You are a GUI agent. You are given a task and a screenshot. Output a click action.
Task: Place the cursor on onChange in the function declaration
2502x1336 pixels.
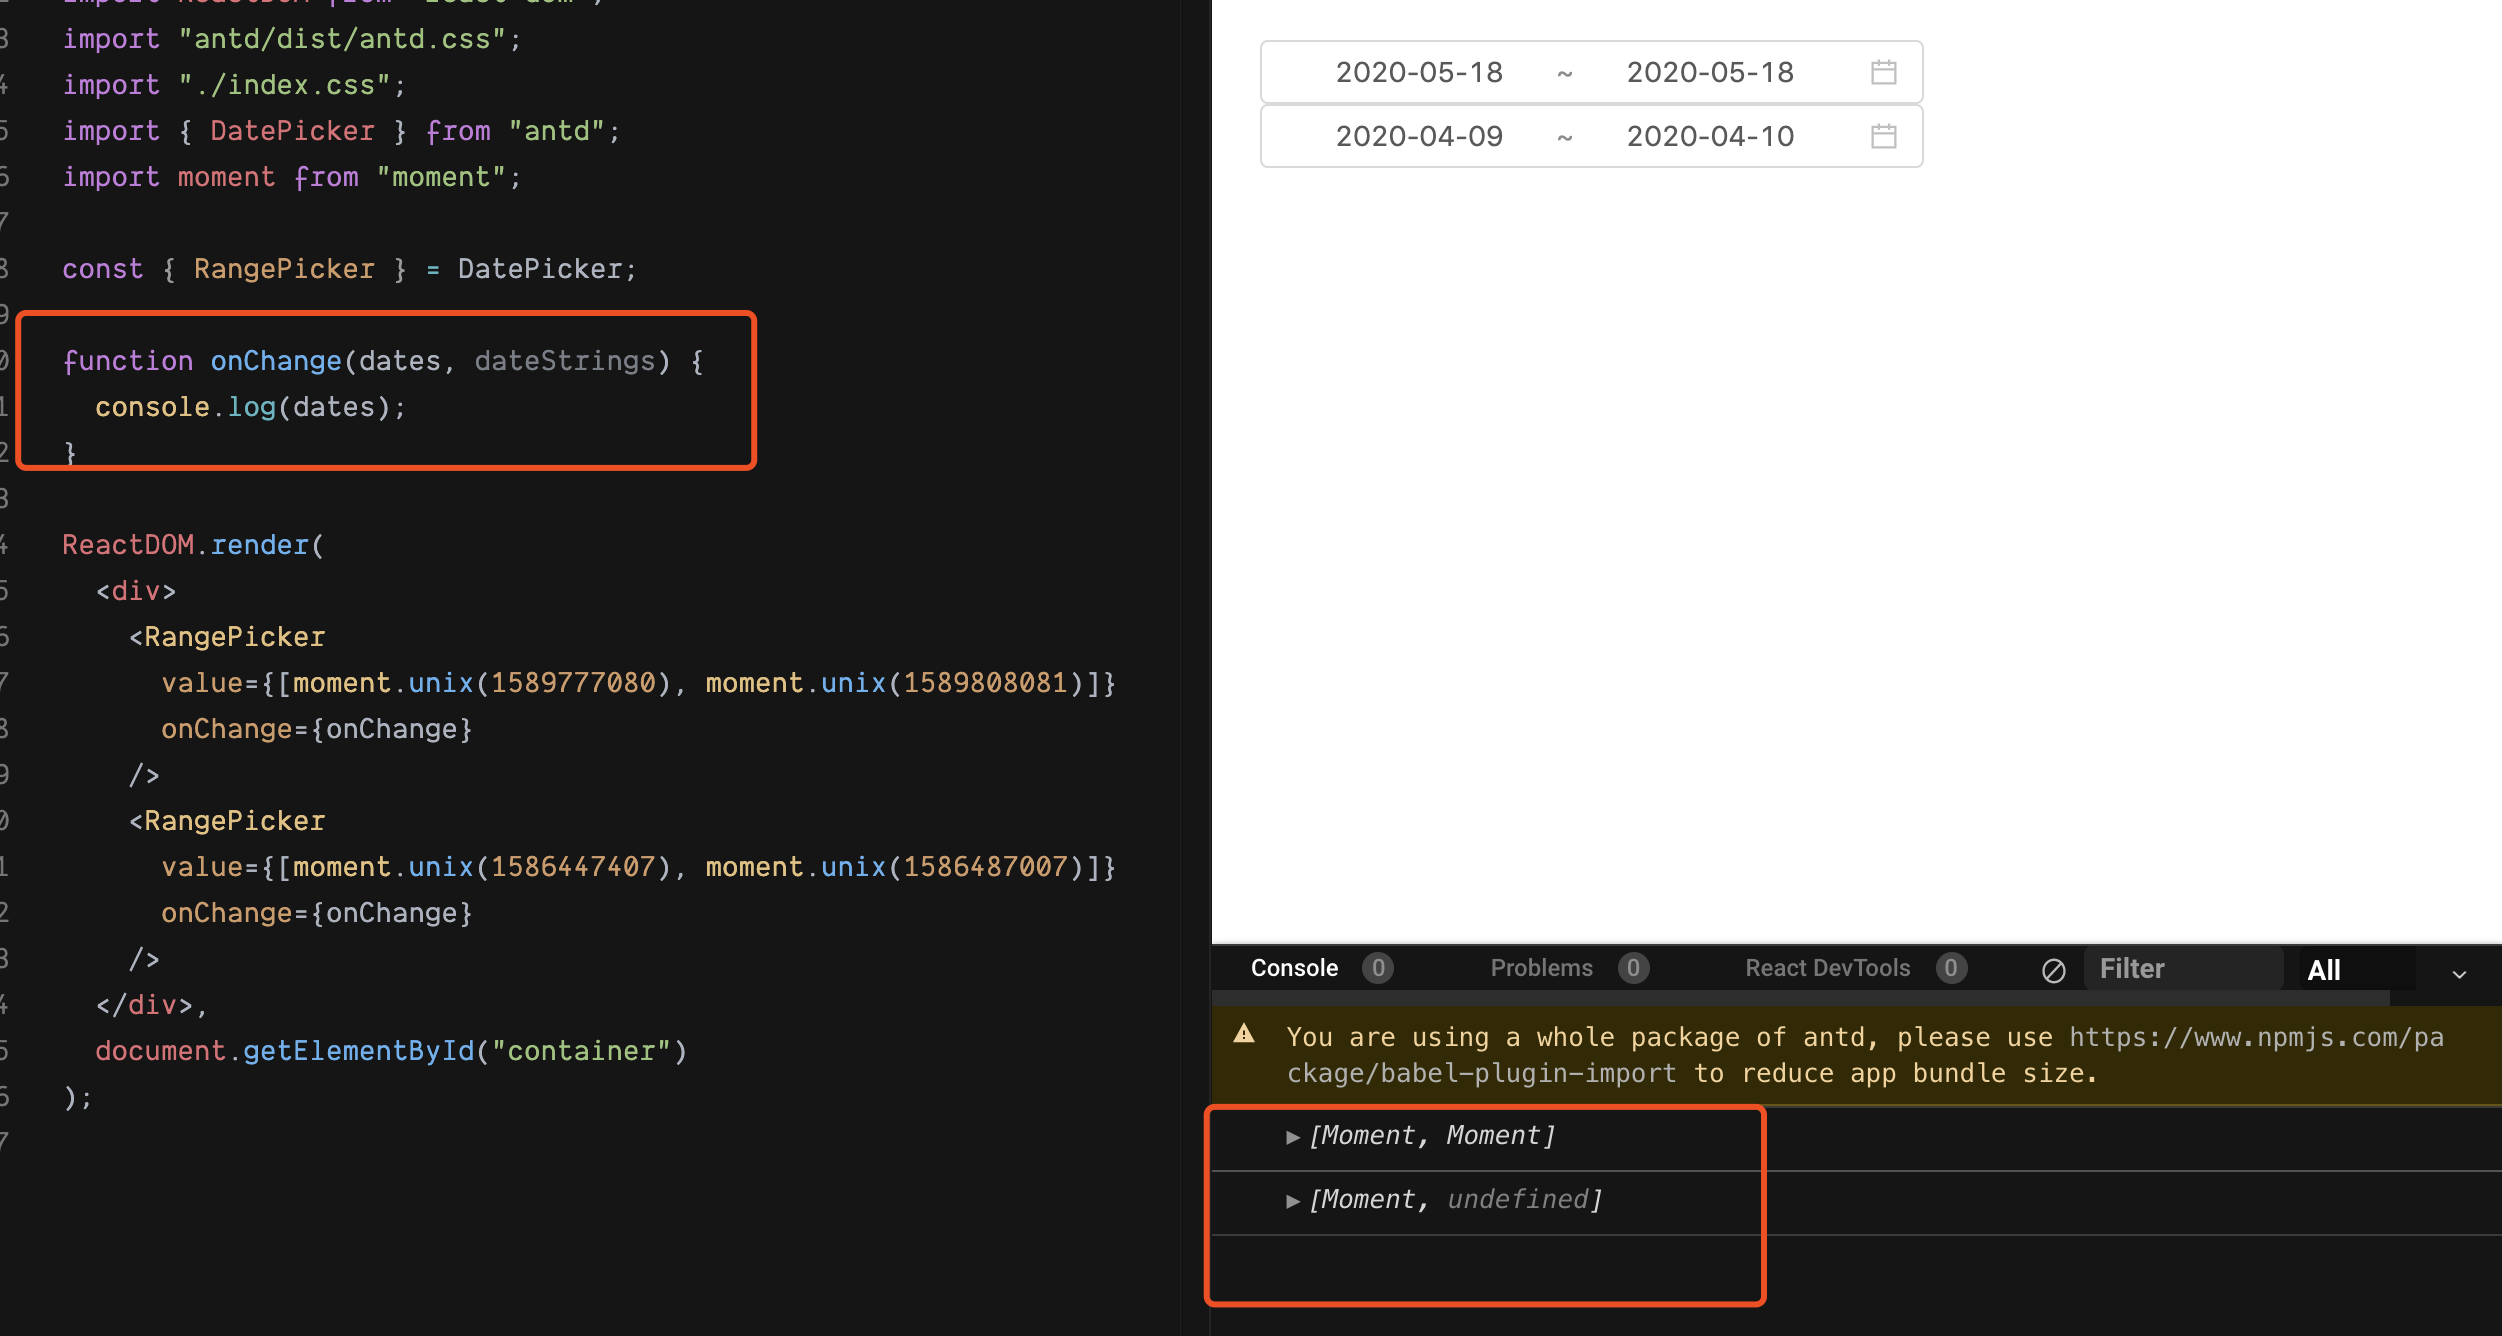[276, 361]
